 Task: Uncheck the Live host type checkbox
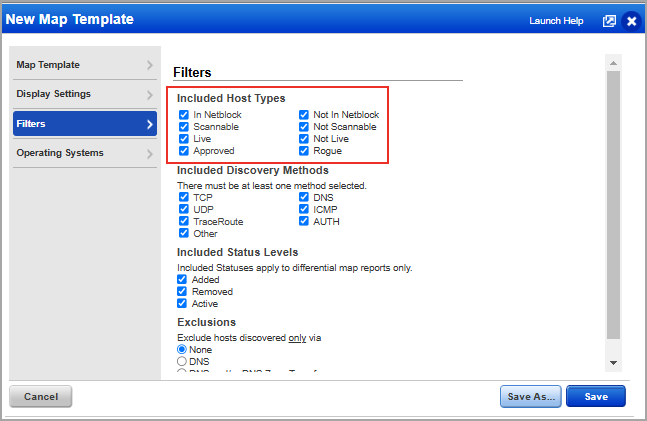184,138
